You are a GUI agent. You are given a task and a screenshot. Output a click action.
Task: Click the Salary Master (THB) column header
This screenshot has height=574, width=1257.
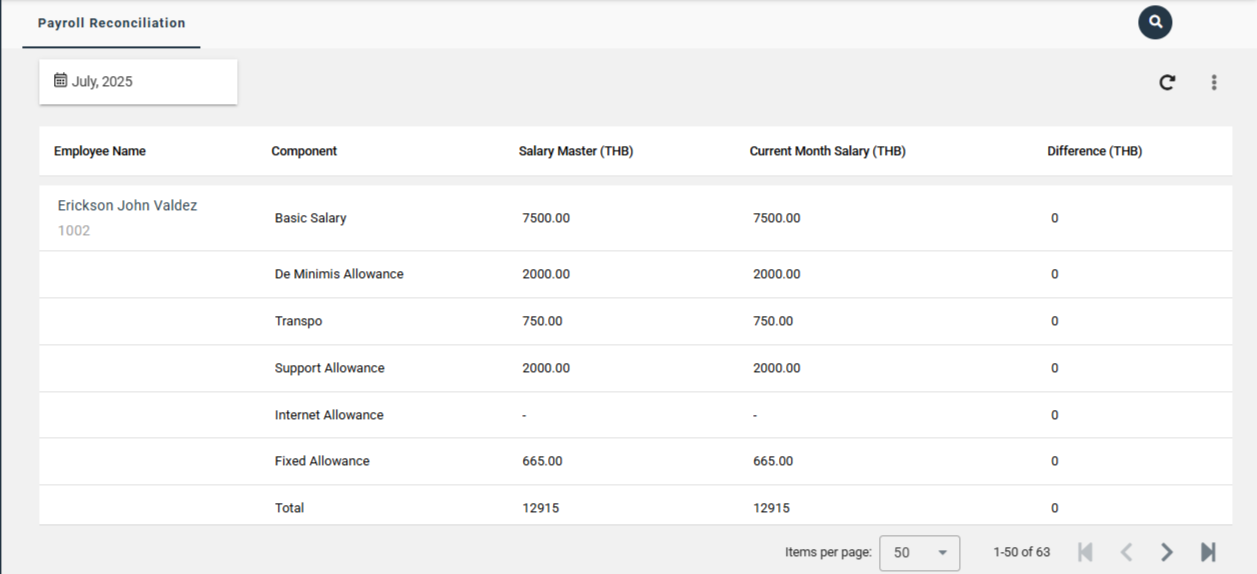[576, 151]
